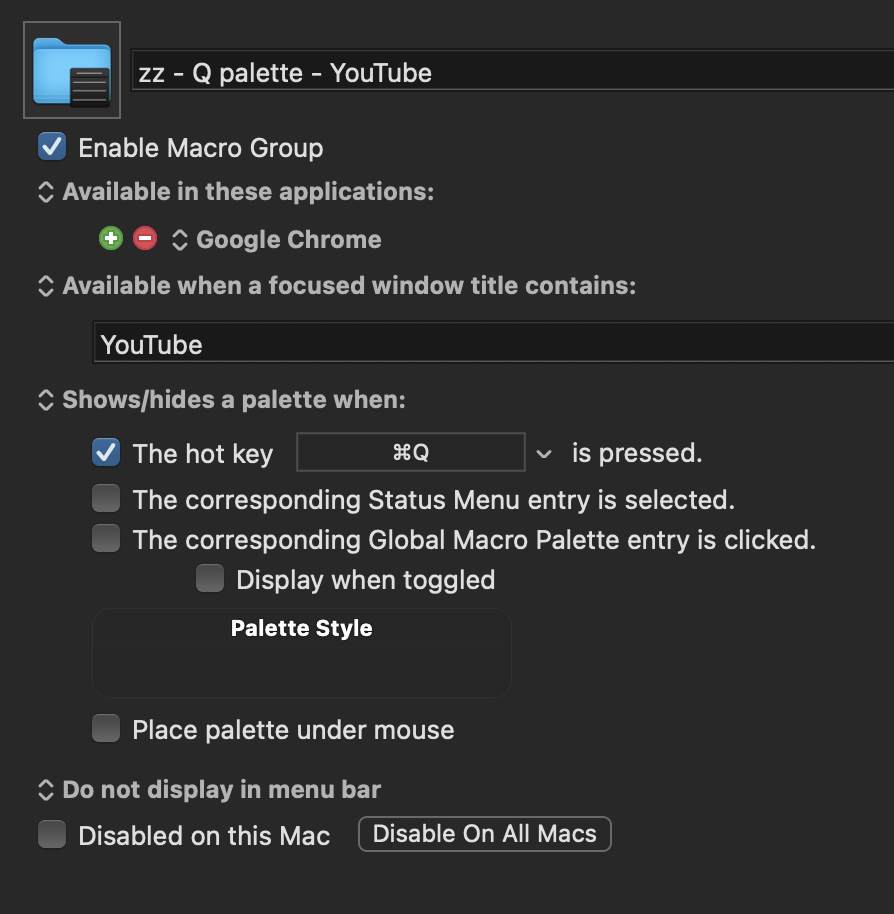Screen dimensions: 894x914
Task: Open the Do not display in menu bar popup
Action: (46, 790)
